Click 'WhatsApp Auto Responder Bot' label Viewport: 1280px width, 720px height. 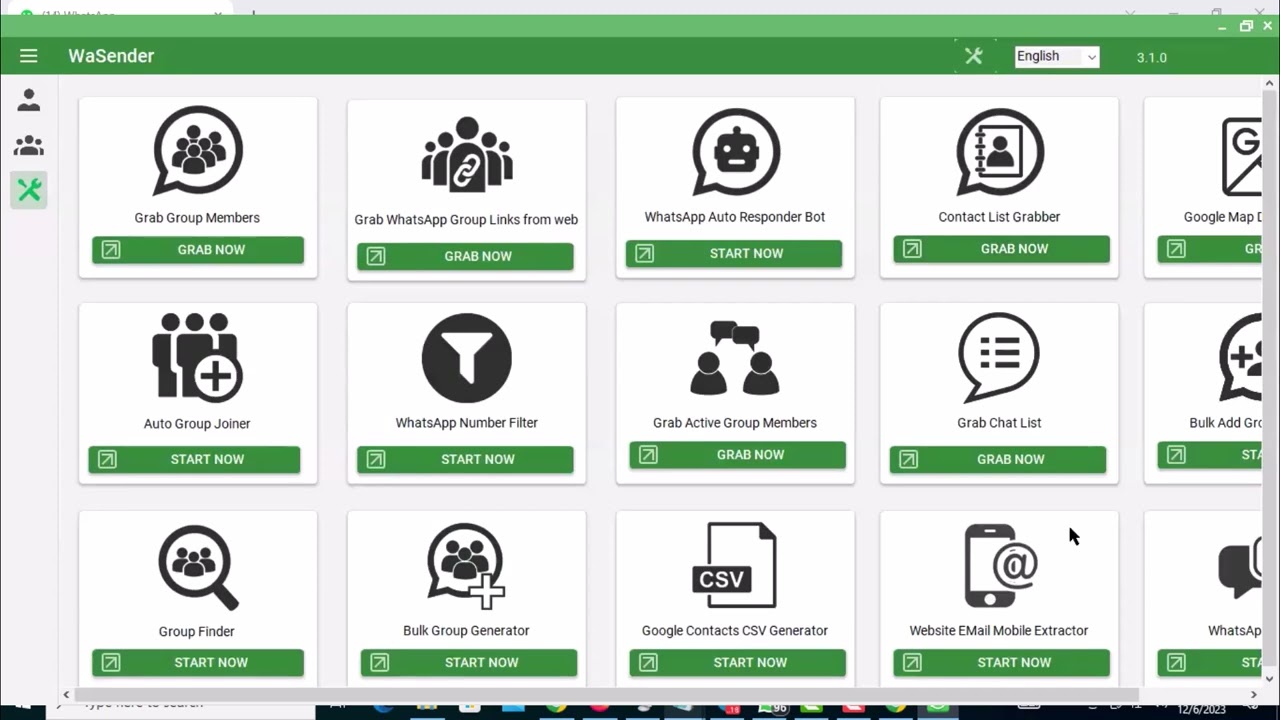coord(735,217)
